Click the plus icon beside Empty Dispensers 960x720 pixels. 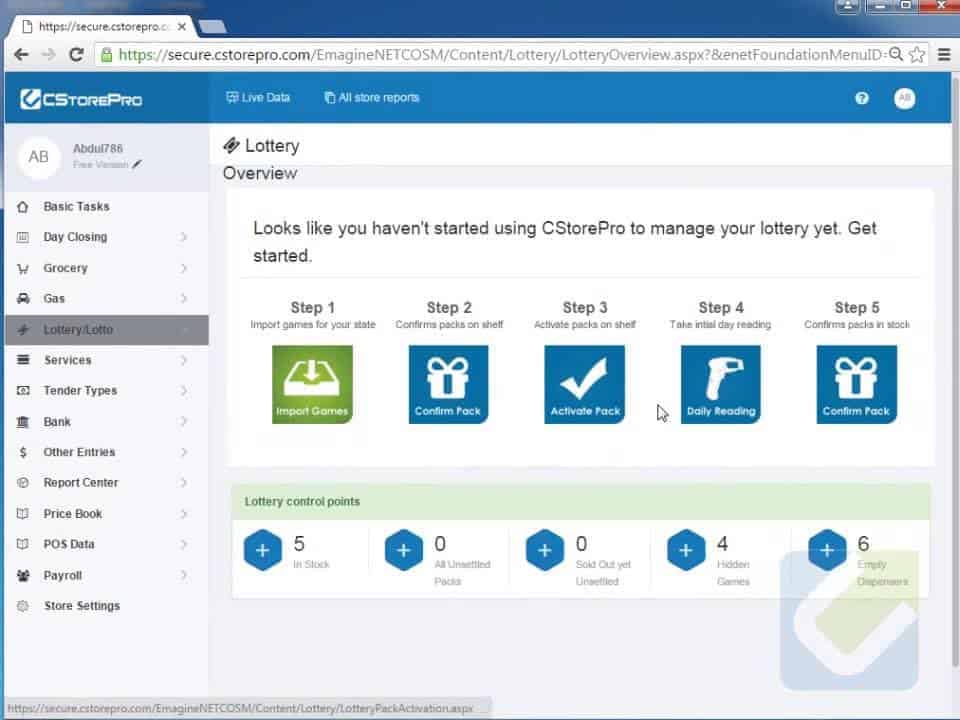point(827,550)
